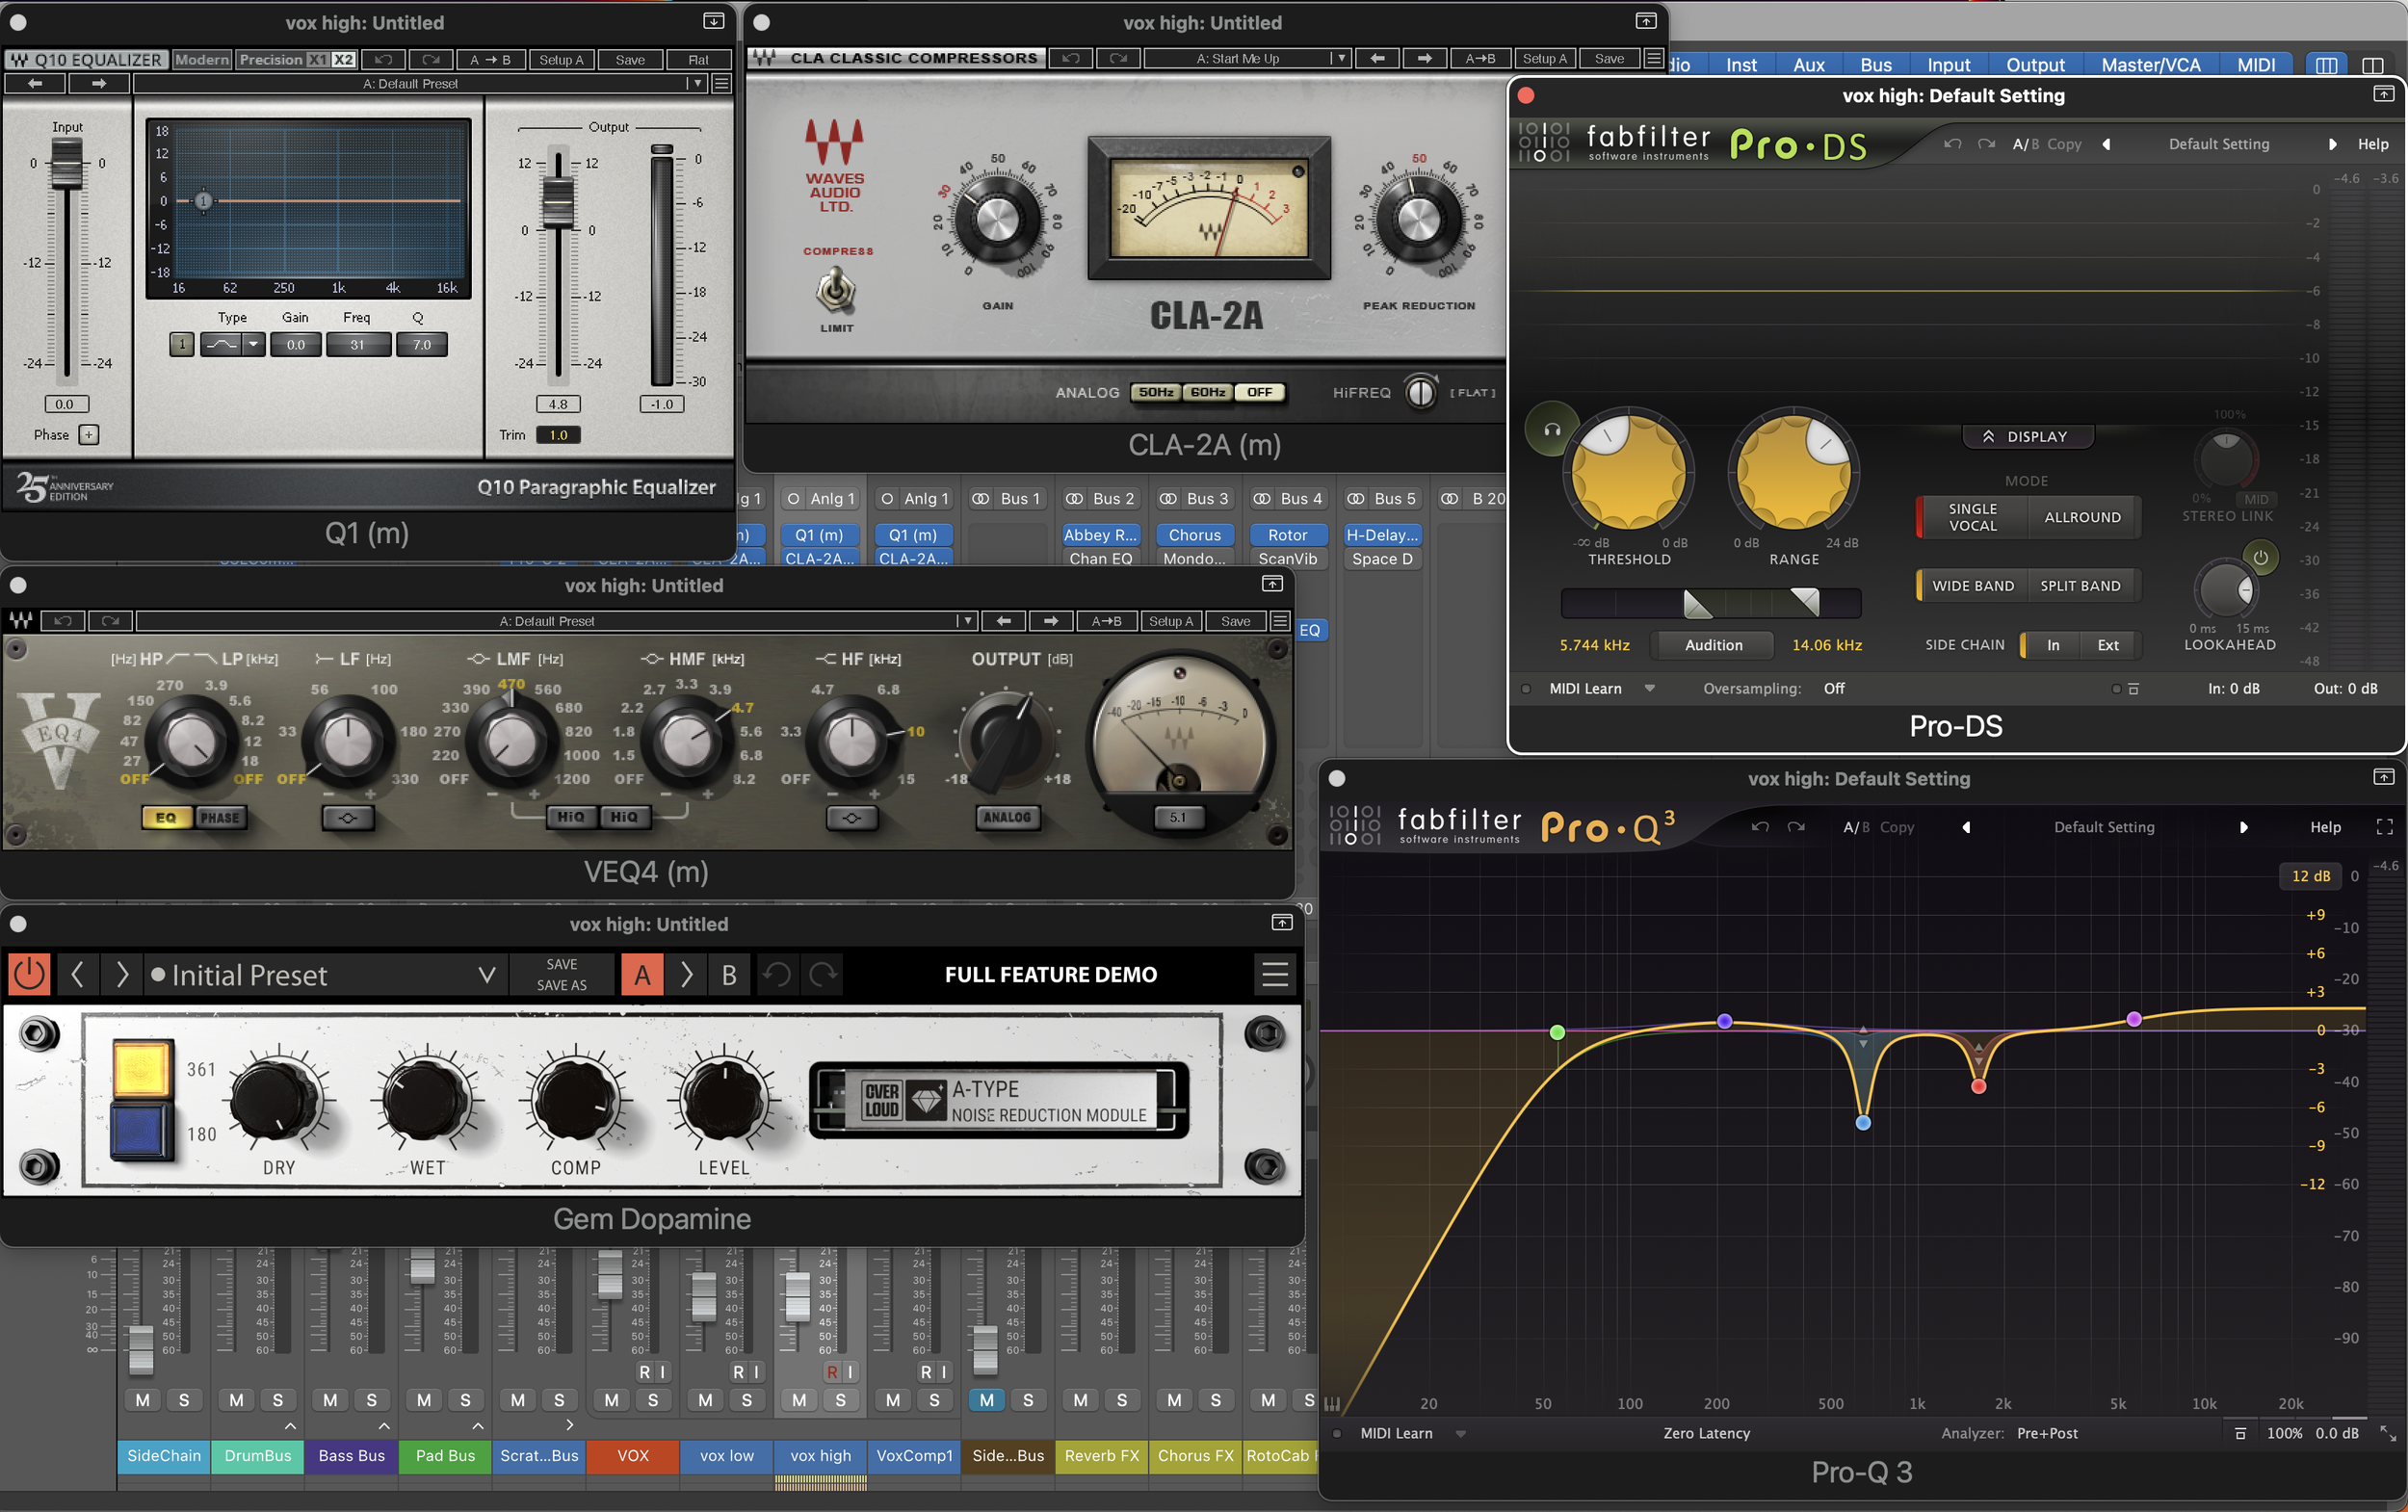Click the Gem Dopamine power icon
The height and width of the screenshot is (1512, 2408).
29,974
